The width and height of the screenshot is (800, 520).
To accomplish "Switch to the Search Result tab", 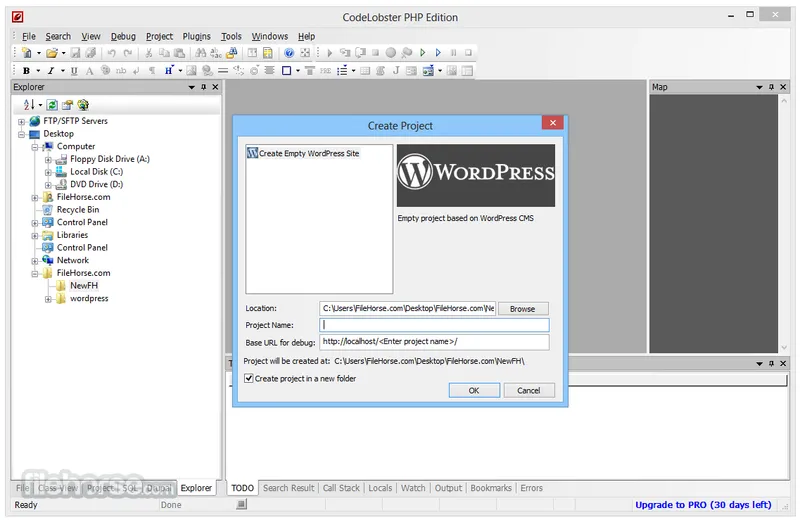I will [288, 488].
